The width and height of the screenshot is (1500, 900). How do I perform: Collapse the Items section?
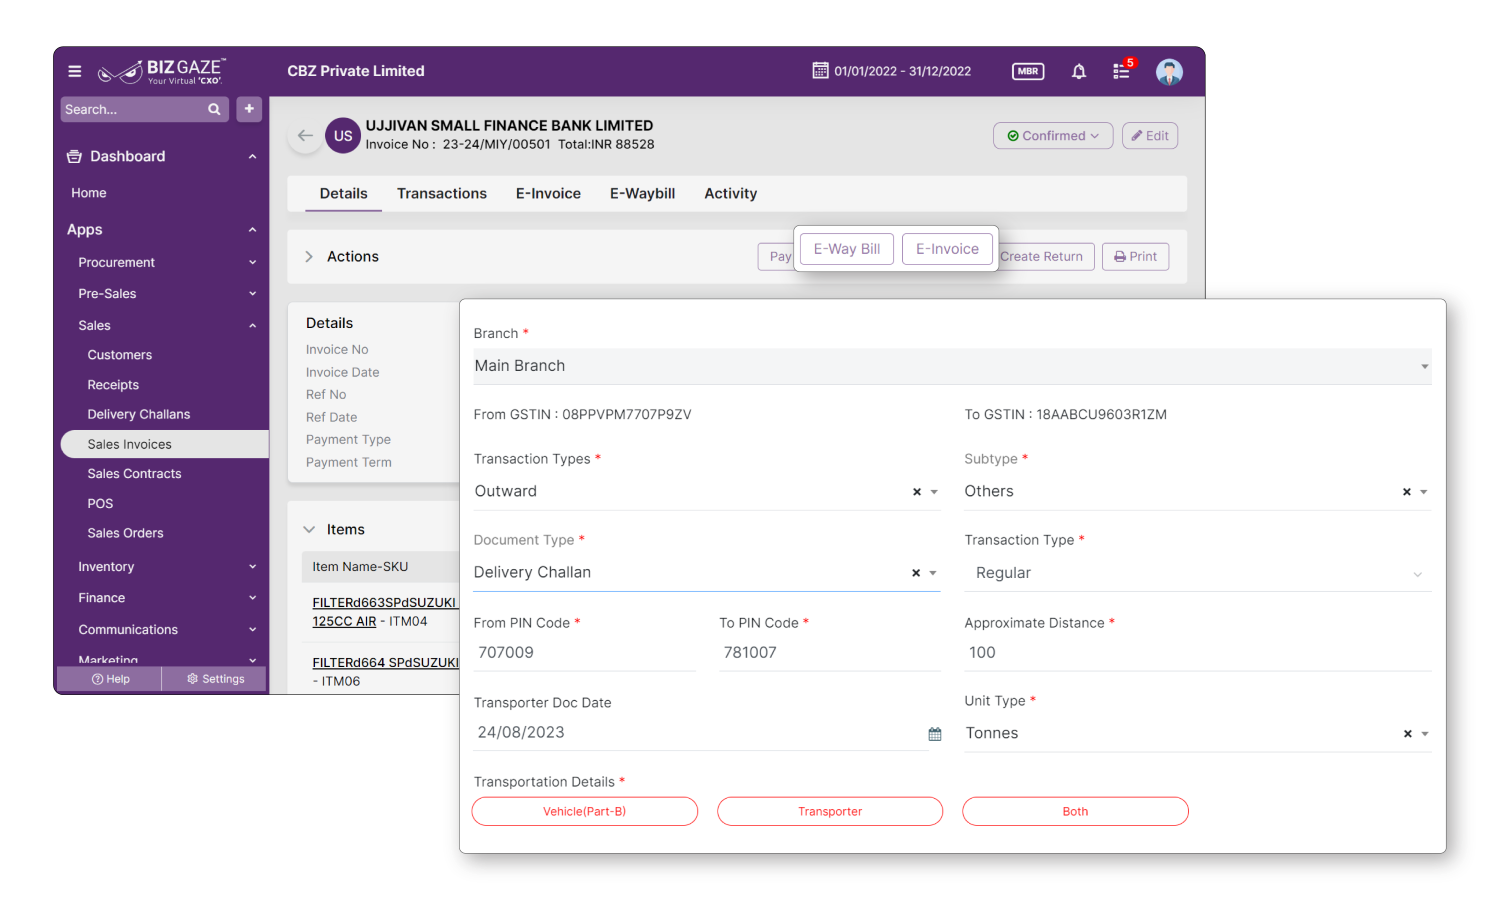(x=309, y=530)
